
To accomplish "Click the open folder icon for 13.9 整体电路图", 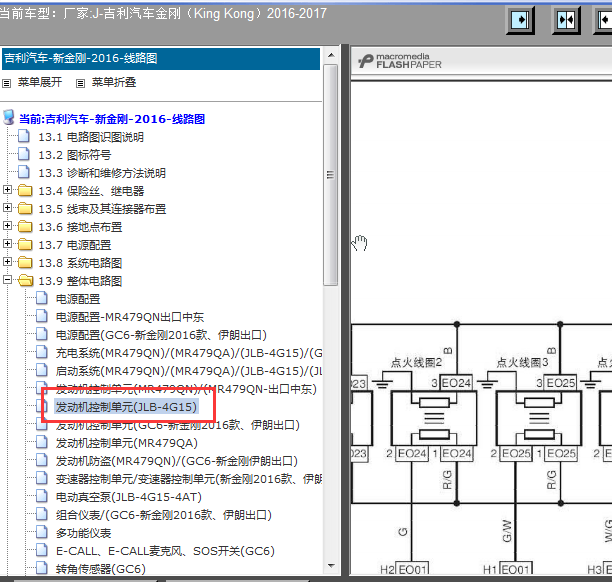I will coord(26,280).
